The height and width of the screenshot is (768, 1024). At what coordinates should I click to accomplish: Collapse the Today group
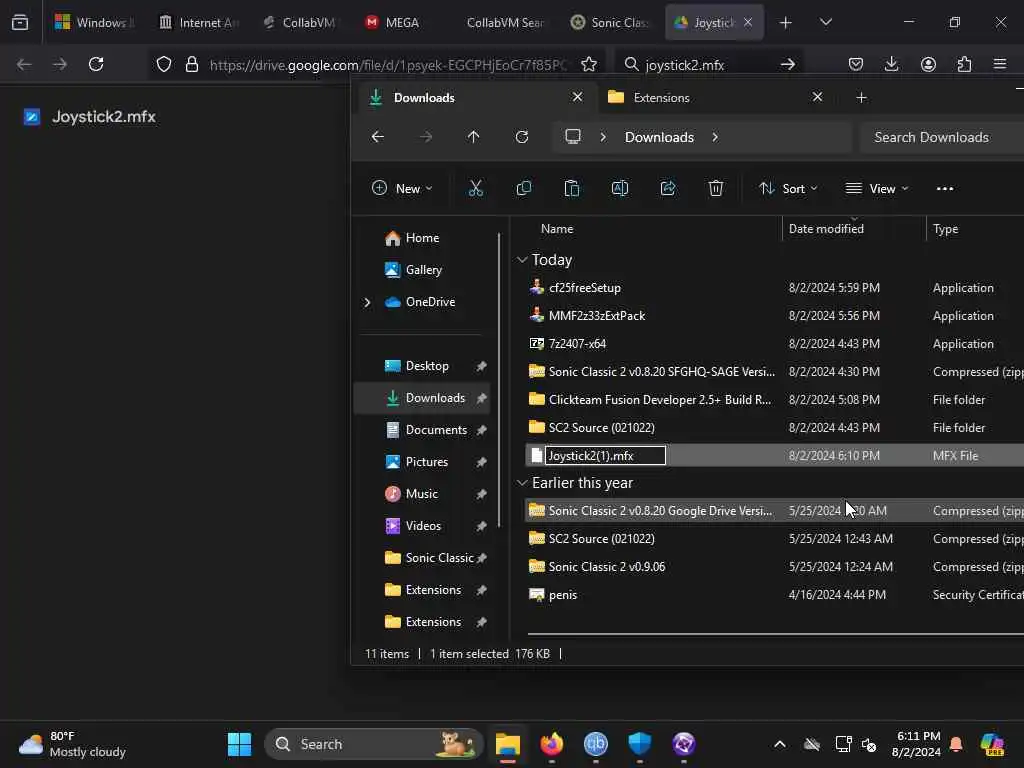pyautogui.click(x=522, y=260)
